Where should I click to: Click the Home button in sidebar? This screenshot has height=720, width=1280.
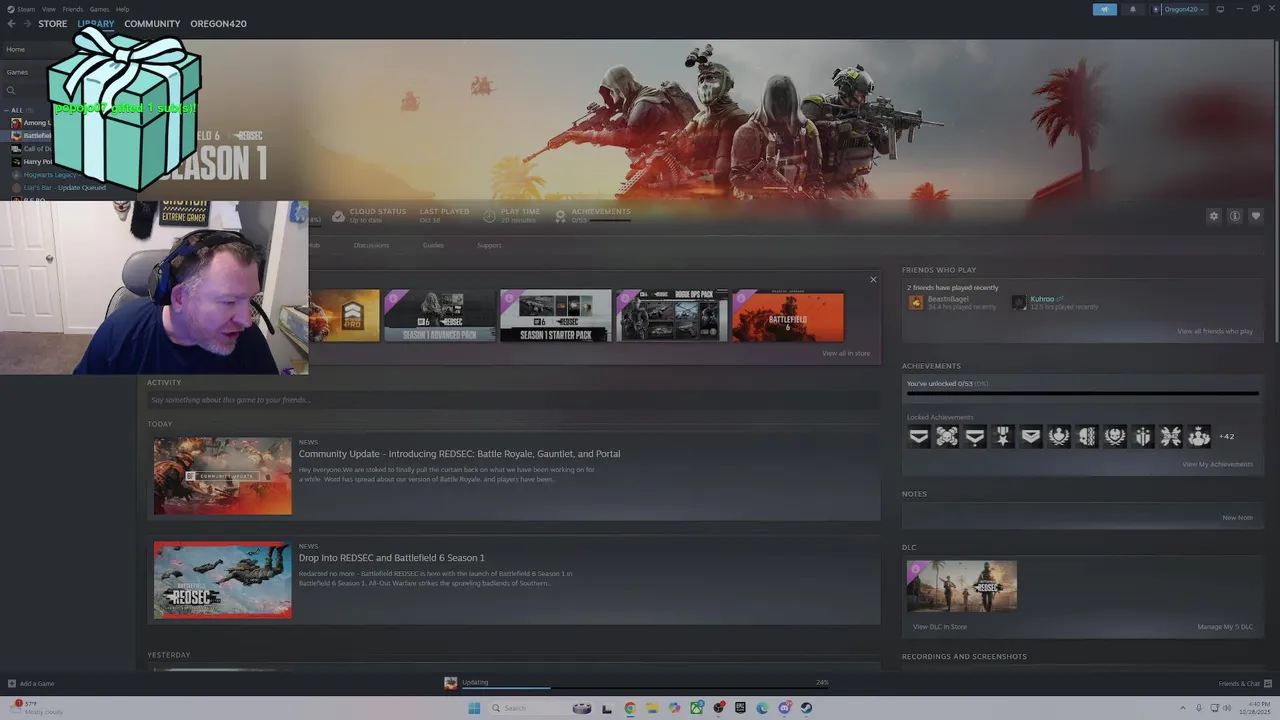click(16, 49)
